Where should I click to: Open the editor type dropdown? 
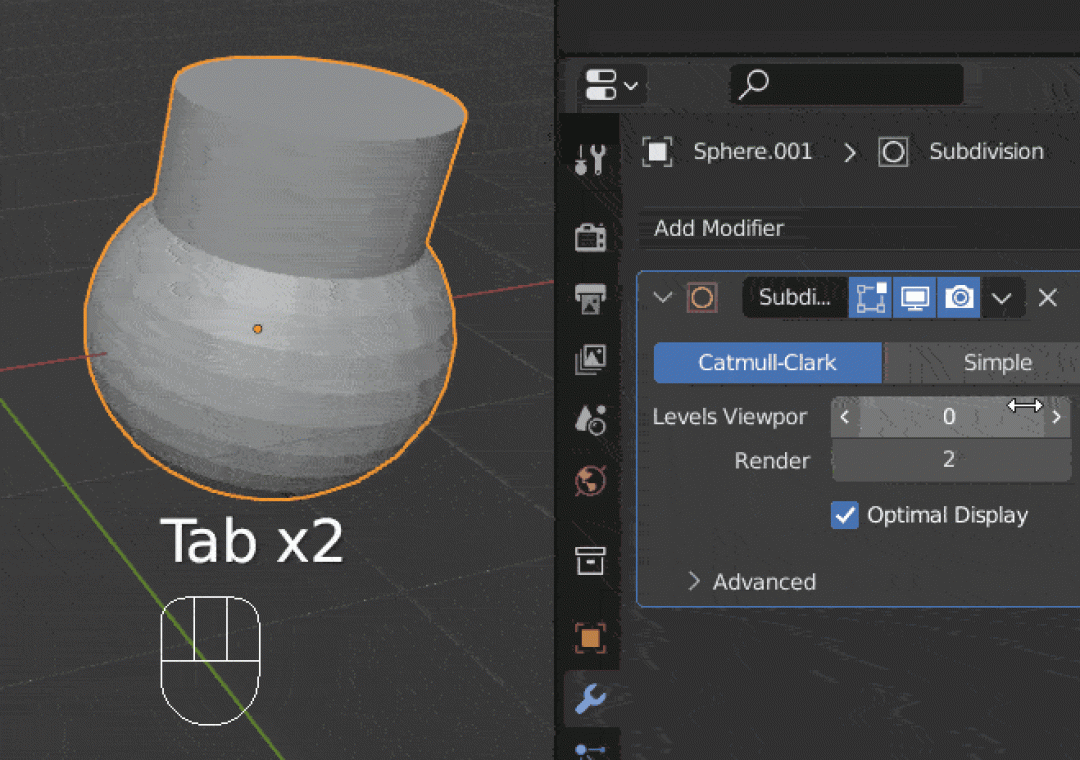click(611, 86)
